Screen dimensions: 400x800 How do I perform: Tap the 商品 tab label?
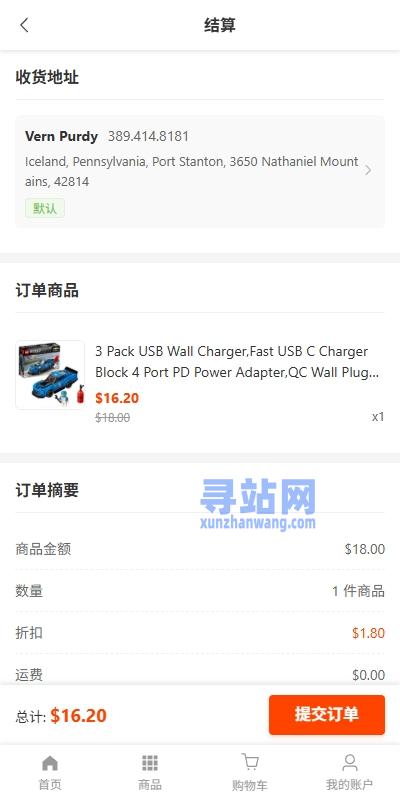pos(149,784)
